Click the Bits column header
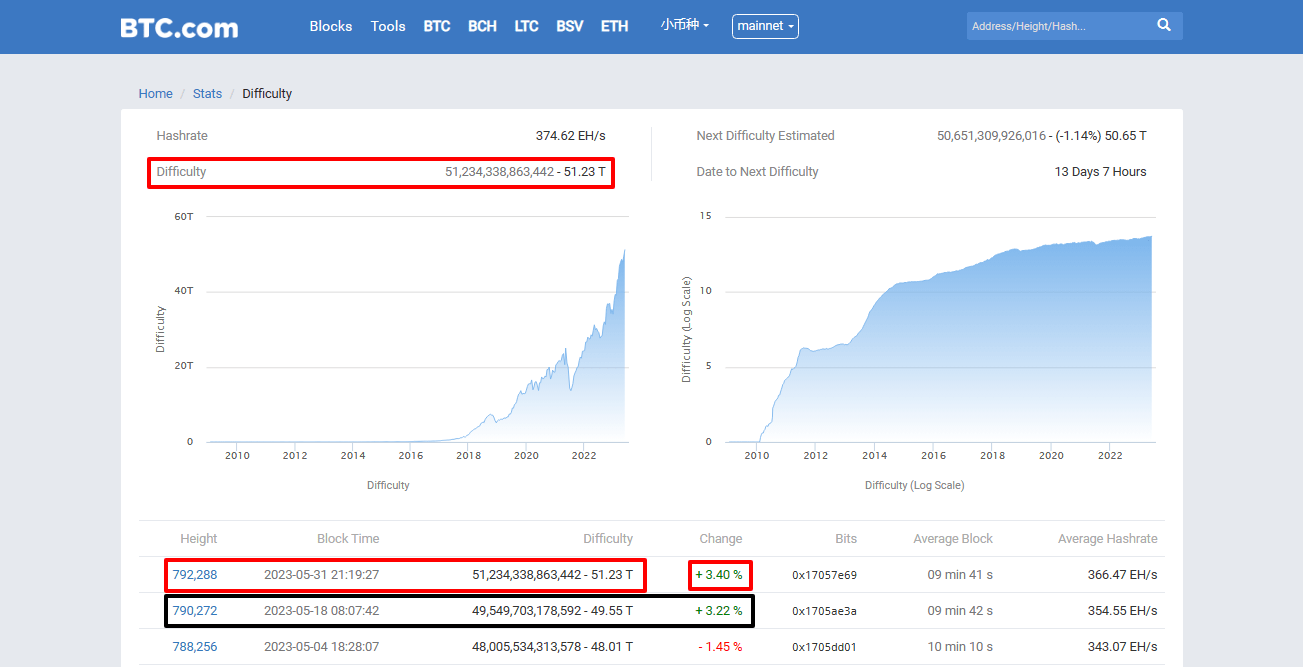Viewport: 1303px width, 667px height. tap(846, 539)
